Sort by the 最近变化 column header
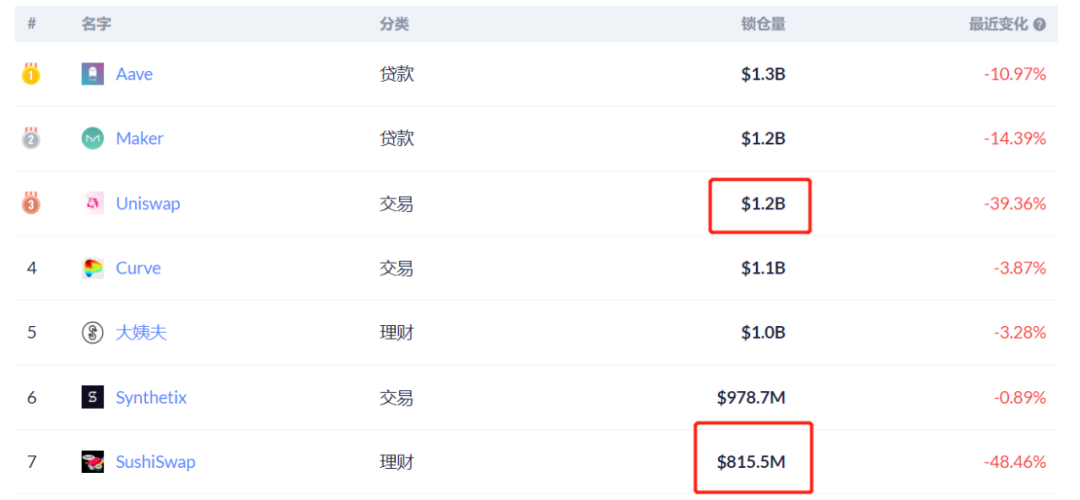The image size is (1080, 500). [x=997, y=24]
